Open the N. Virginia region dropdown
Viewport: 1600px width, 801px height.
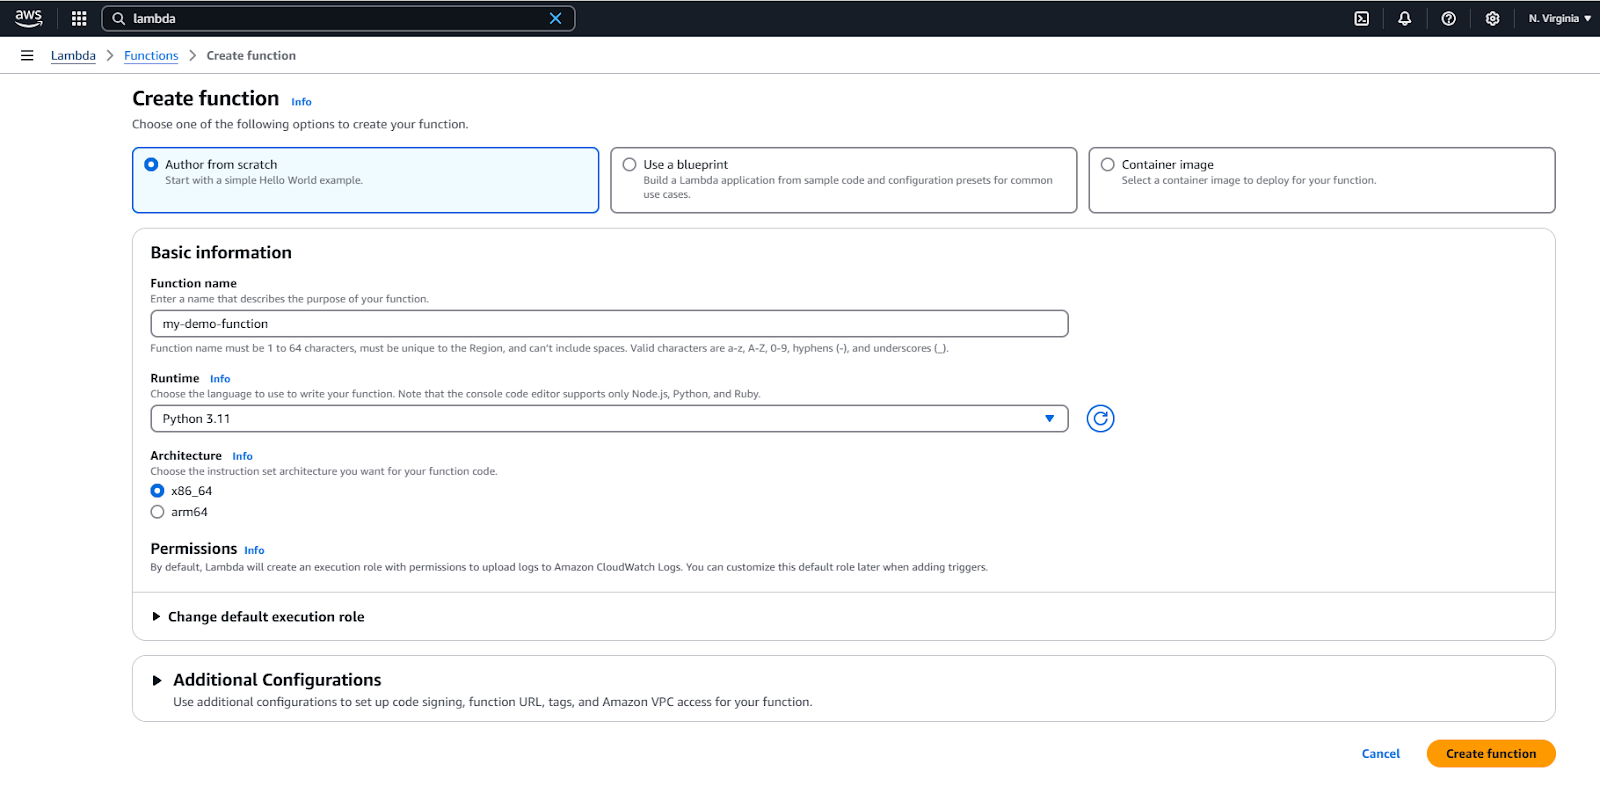coord(1559,18)
